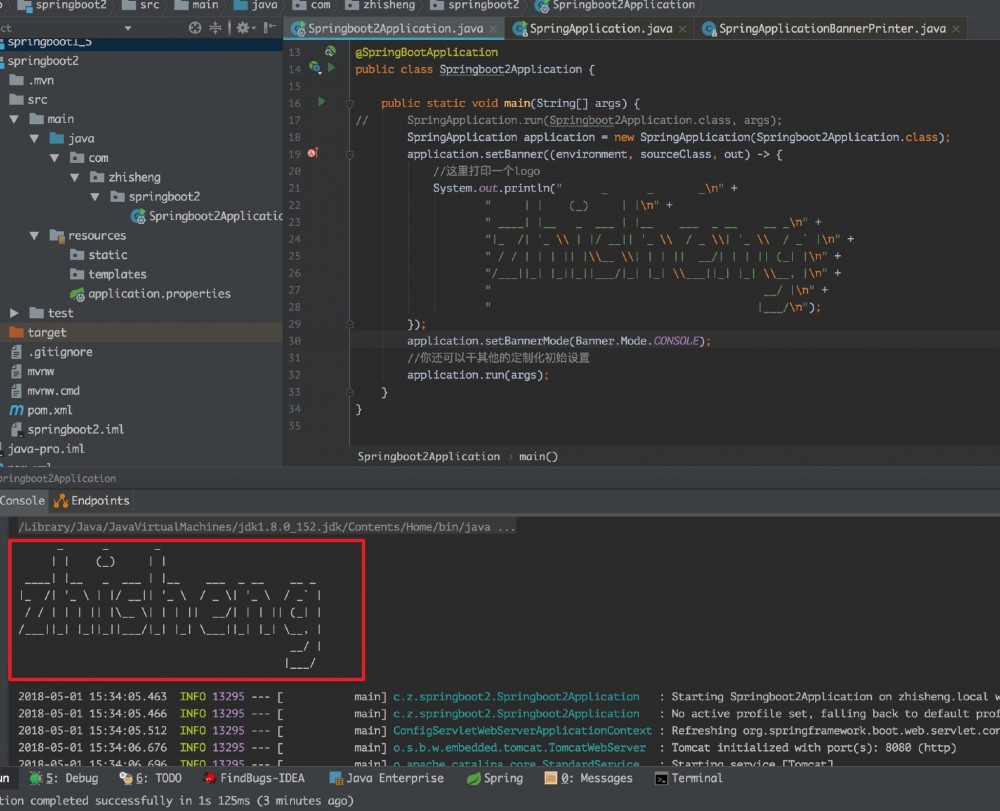The image size is (1000, 811).
Task: Expand the test folder
Action: tap(14, 313)
